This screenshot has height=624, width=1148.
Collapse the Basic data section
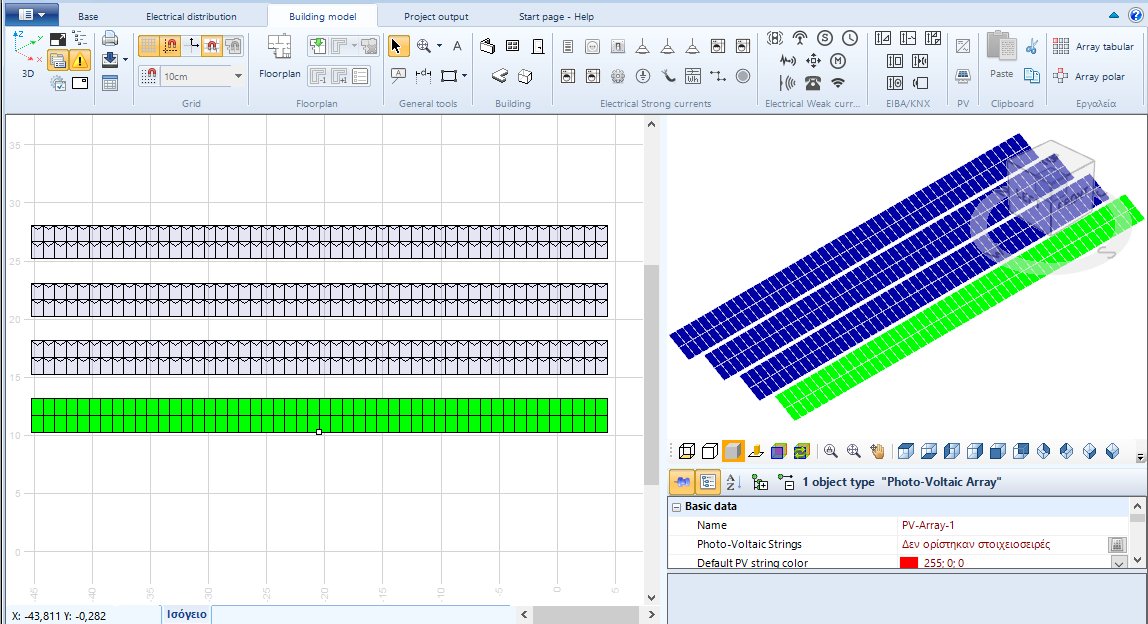point(676,507)
